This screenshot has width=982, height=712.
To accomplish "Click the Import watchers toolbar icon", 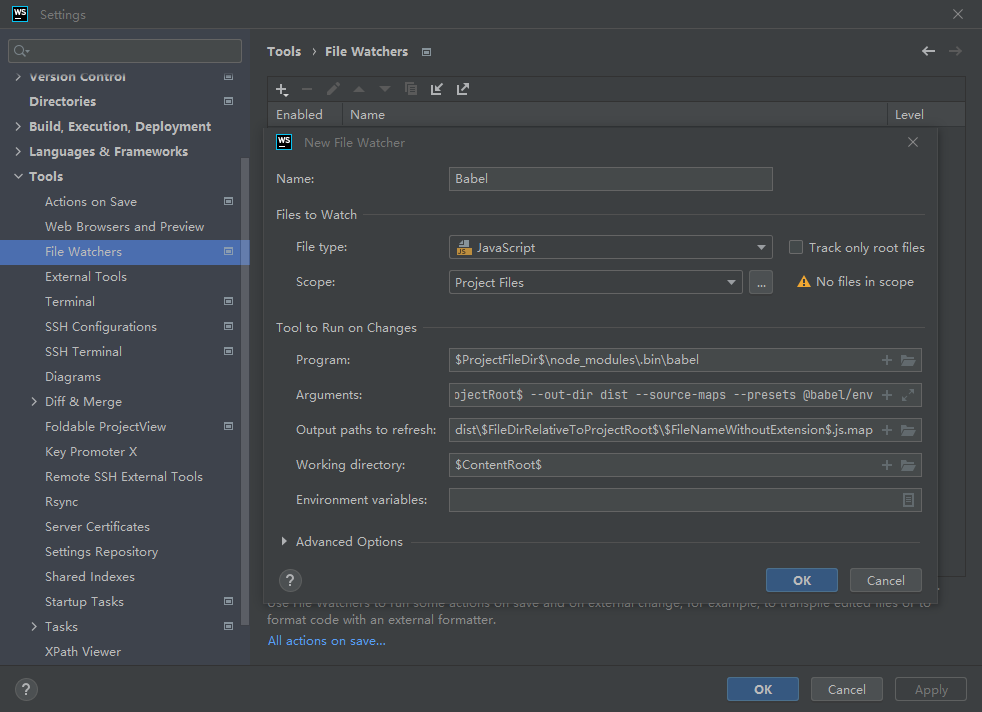I will pyautogui.click(x=437, y=90).
